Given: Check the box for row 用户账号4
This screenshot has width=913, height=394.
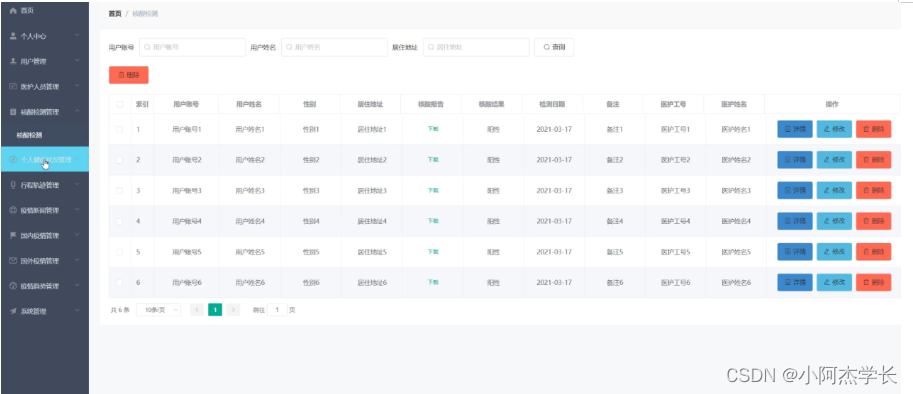Looking at the screenshot, I should coord(120,221).
